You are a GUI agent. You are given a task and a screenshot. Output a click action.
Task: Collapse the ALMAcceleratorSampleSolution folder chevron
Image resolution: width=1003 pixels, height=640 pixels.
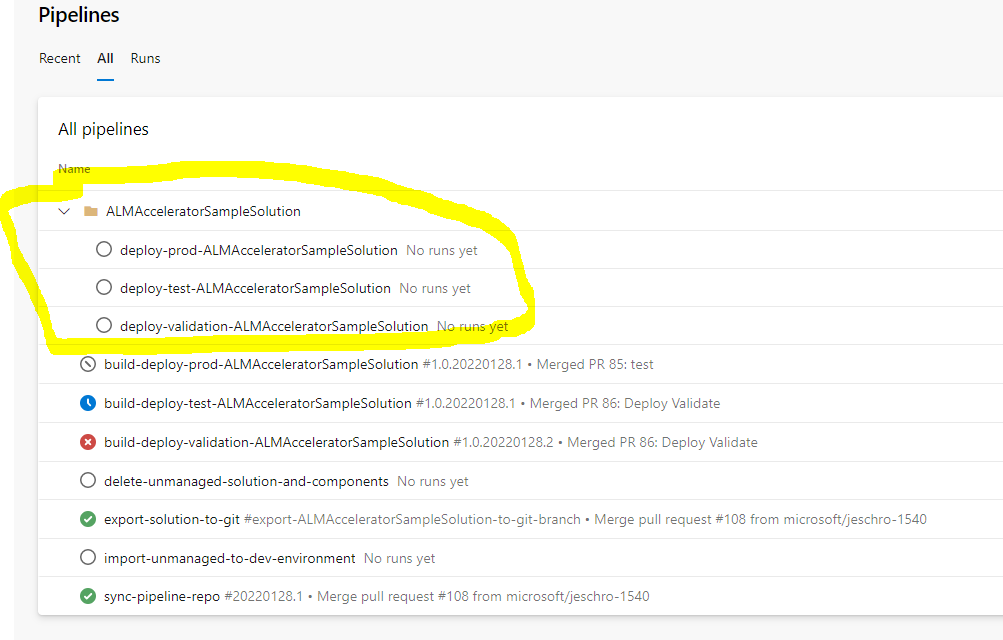coord(64,211)
